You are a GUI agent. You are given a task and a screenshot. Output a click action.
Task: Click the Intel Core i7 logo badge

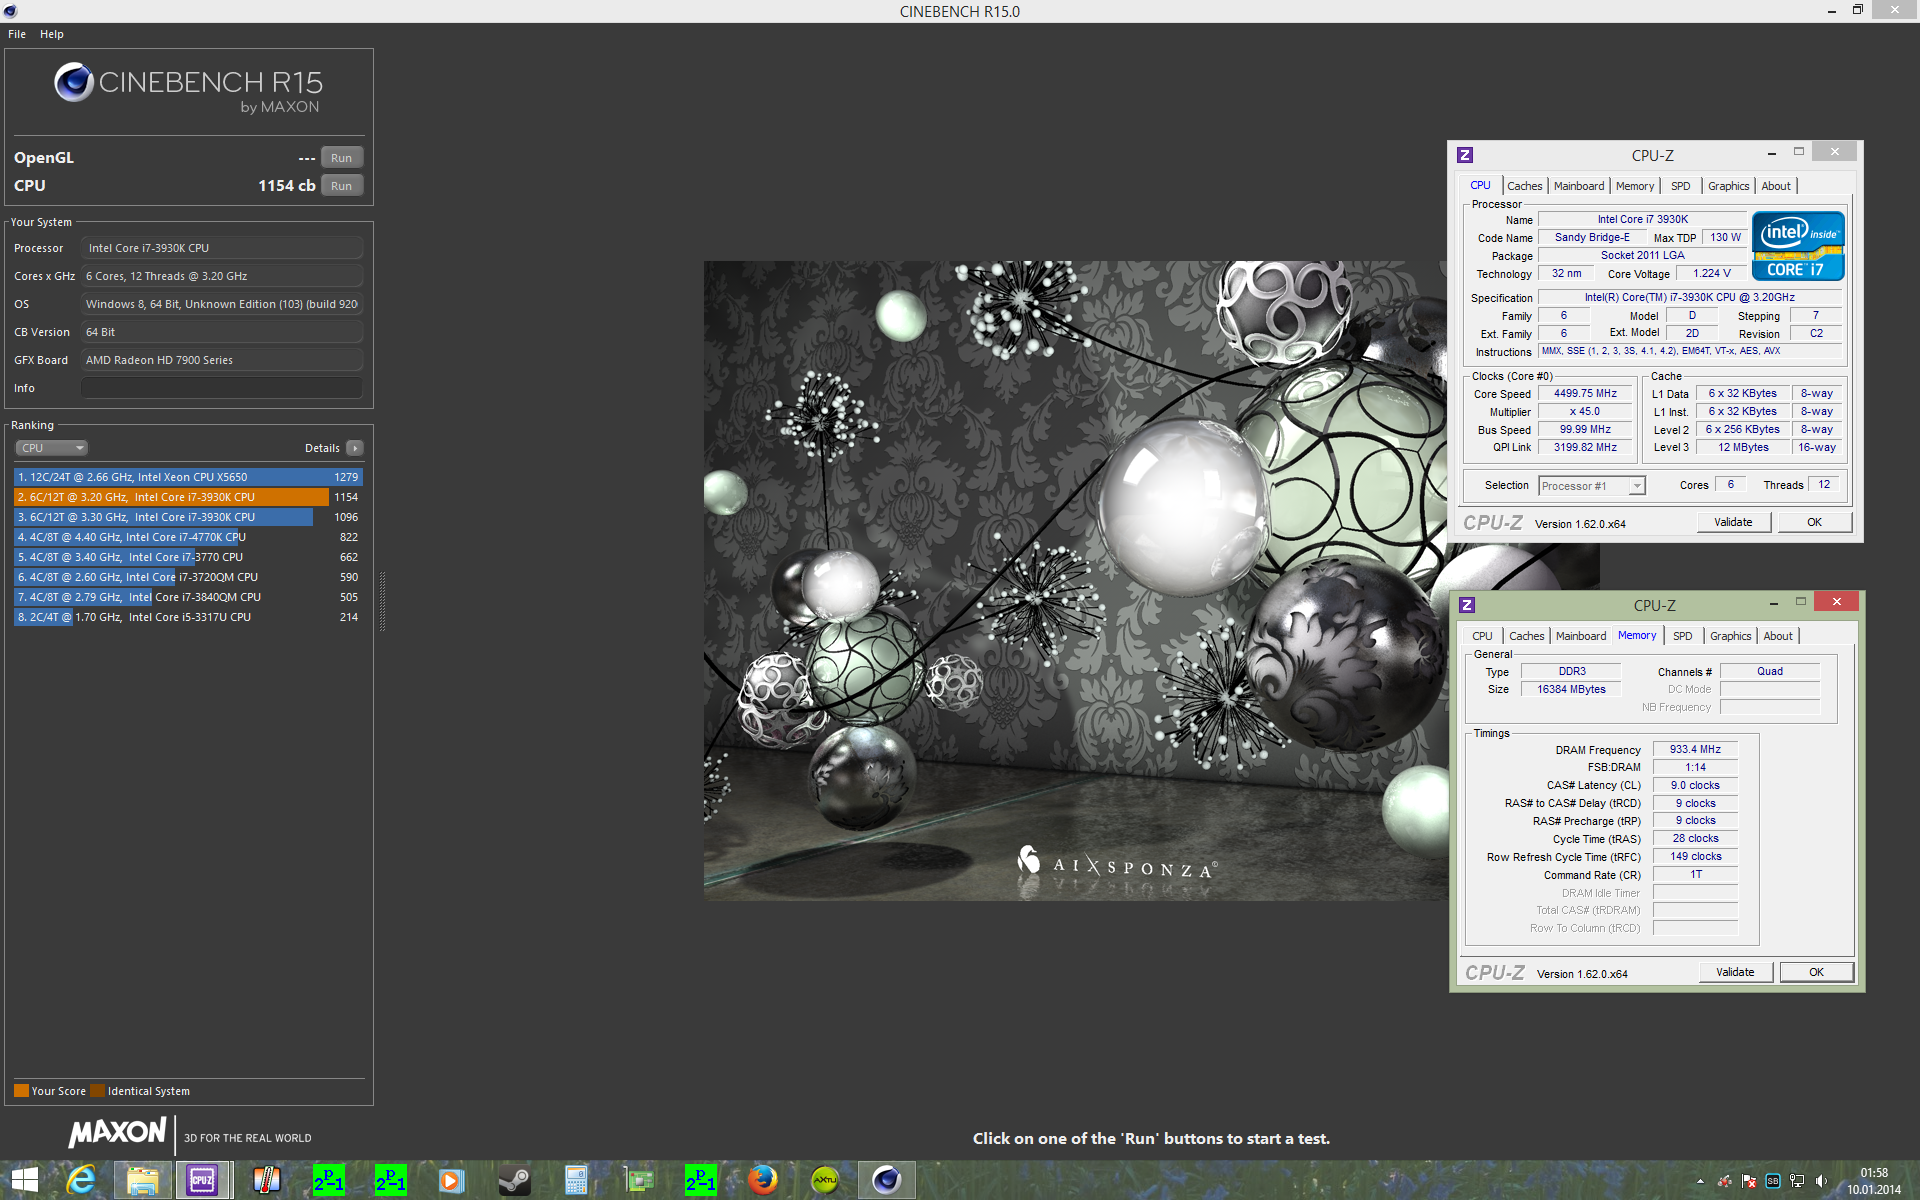(x=1798, y=246)
